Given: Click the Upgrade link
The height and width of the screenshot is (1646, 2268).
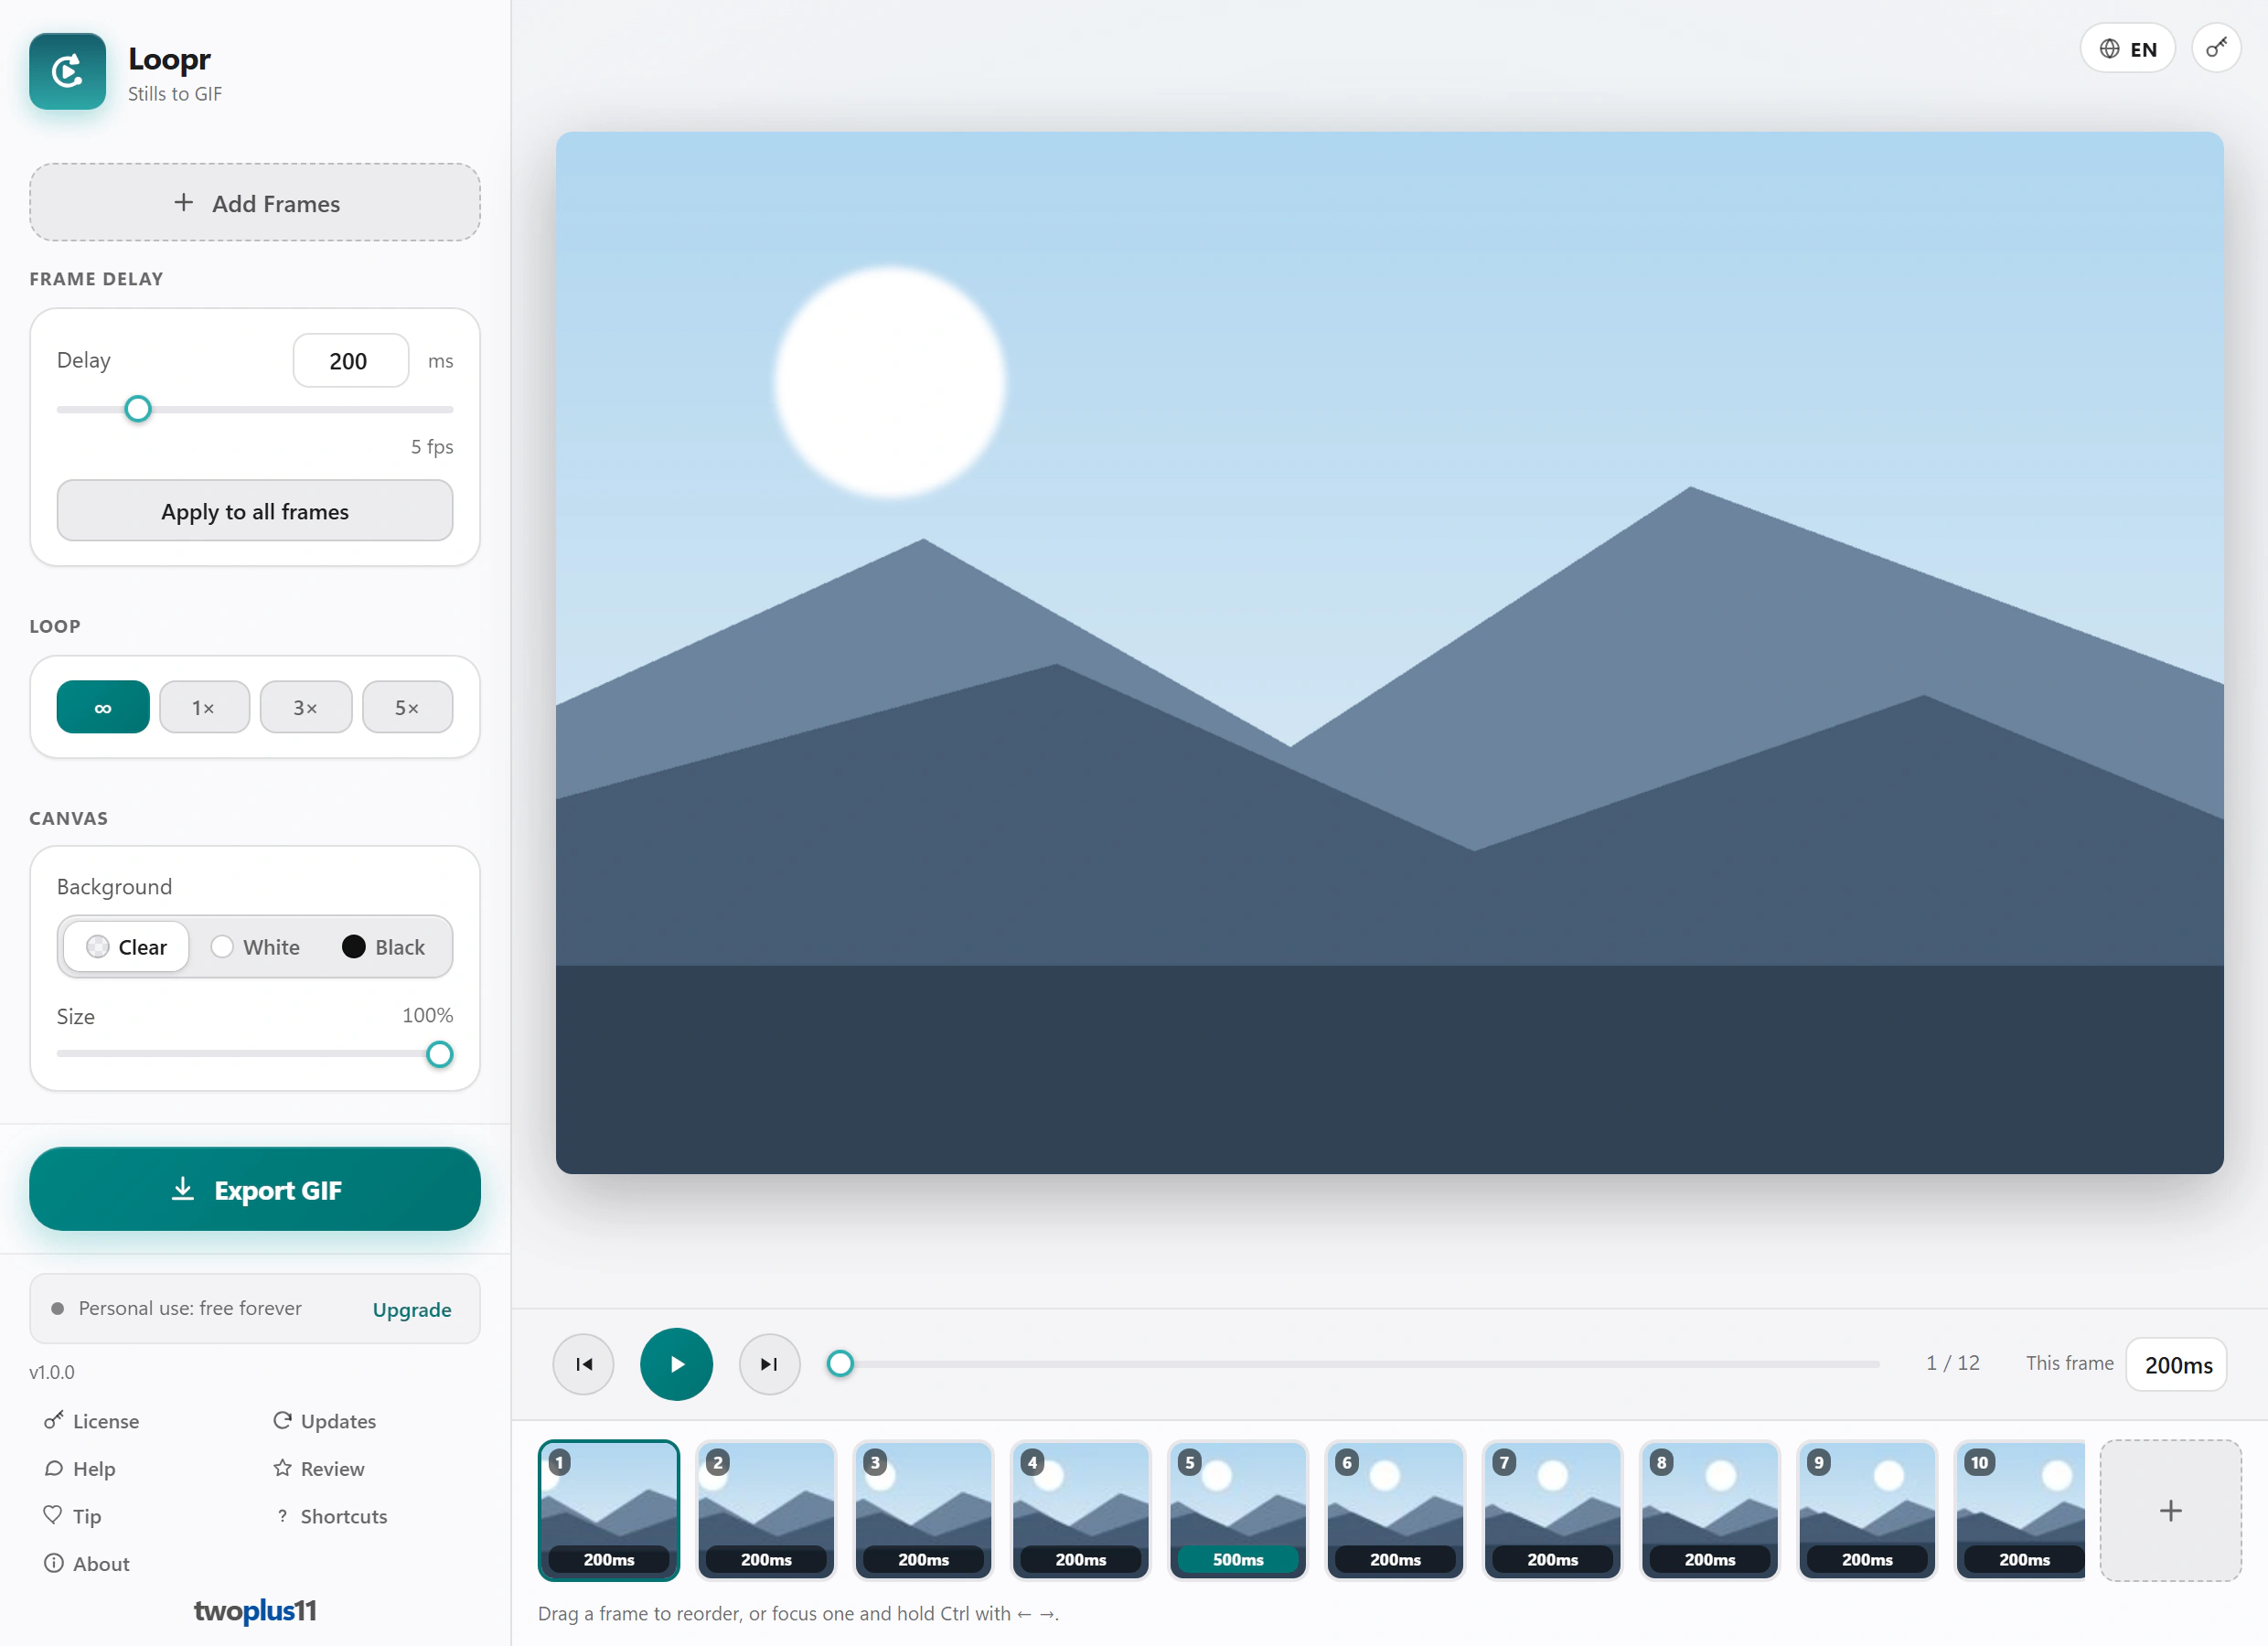Looking at the screenshot, I should [412, 1309].
